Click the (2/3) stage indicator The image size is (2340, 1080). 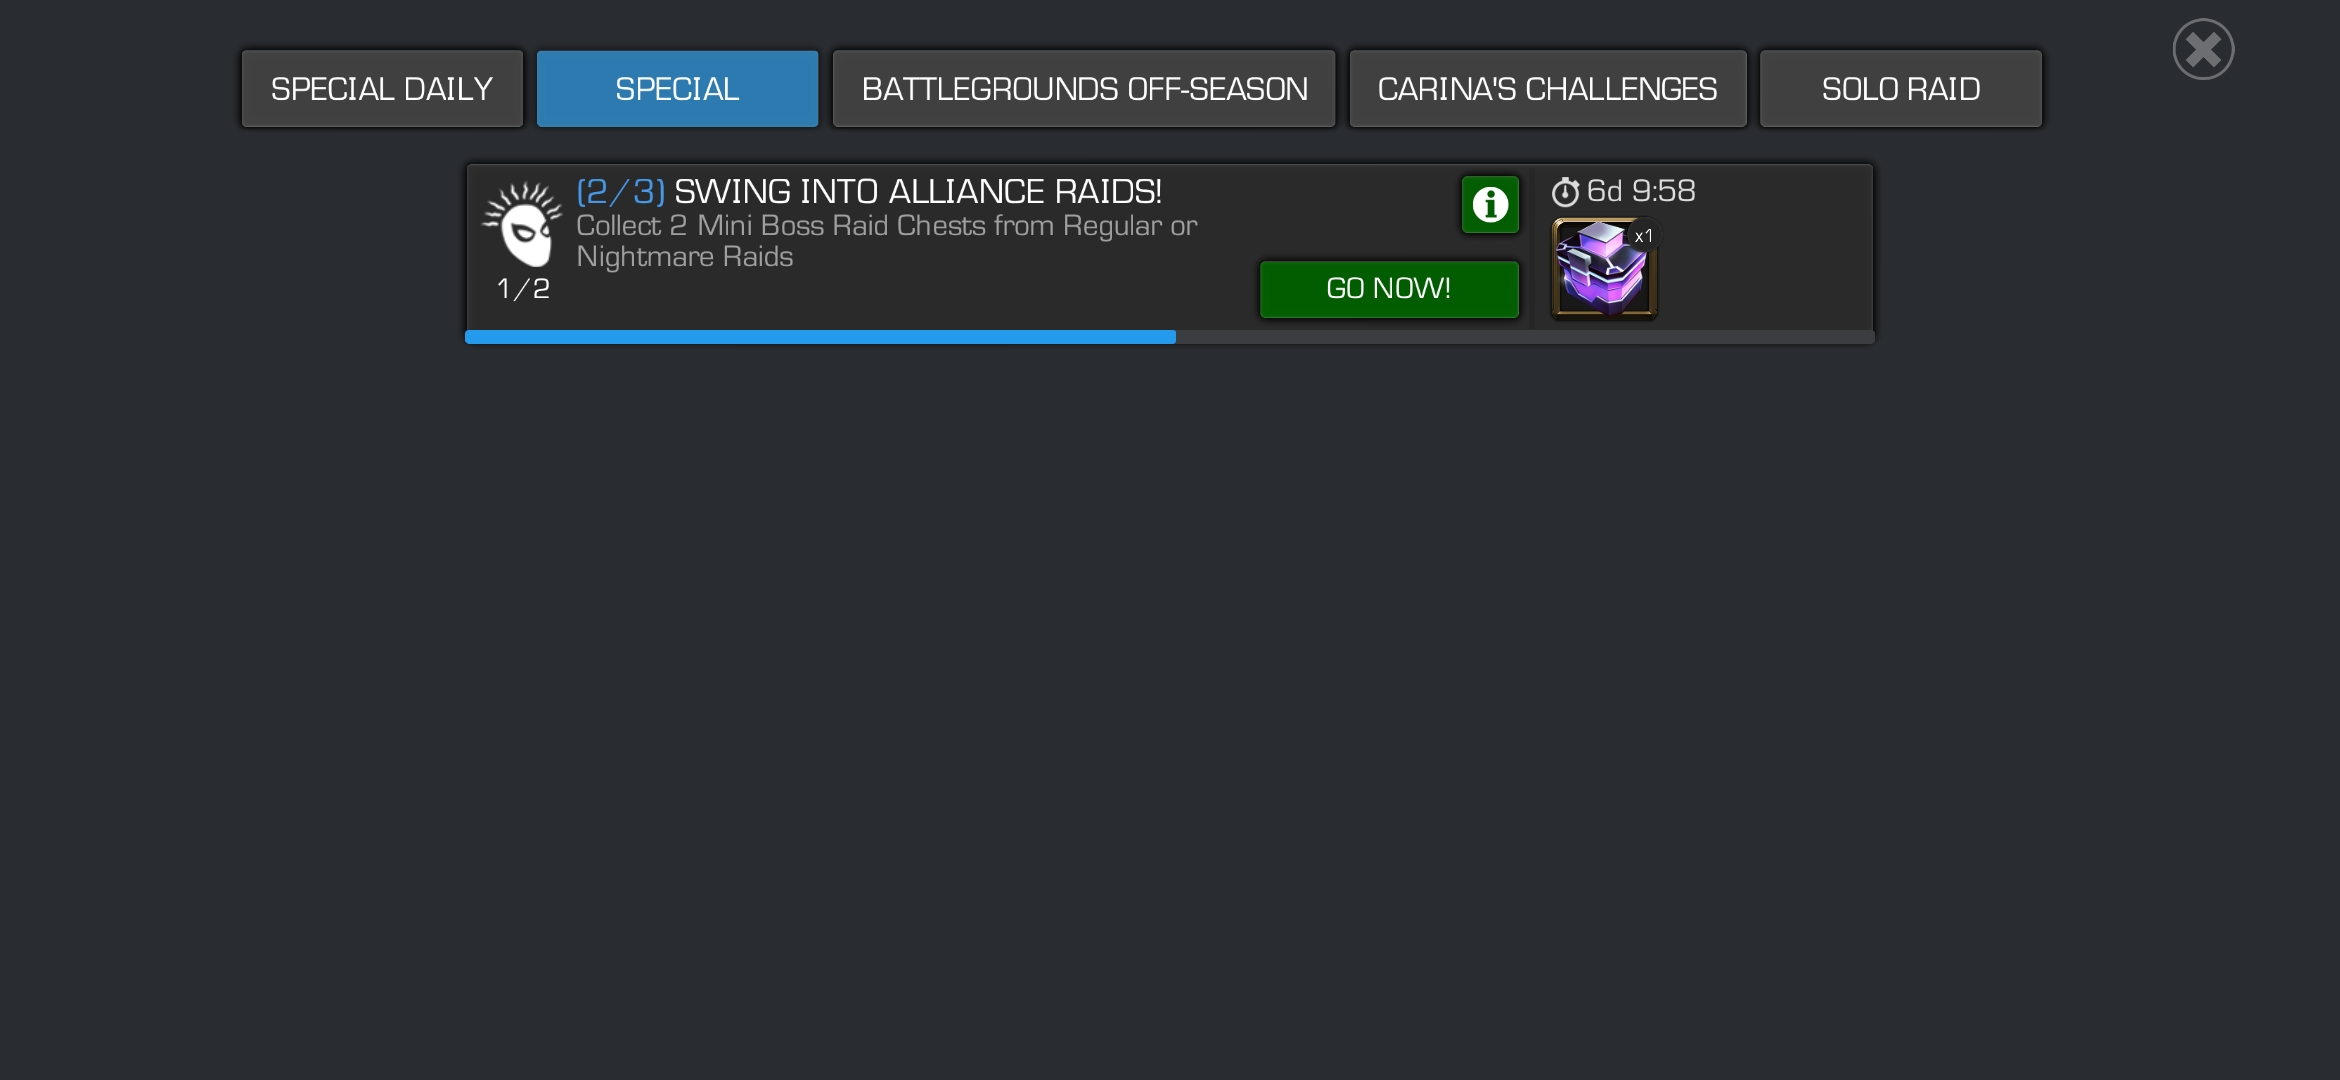pyautogui.click(x=621, y=191)
